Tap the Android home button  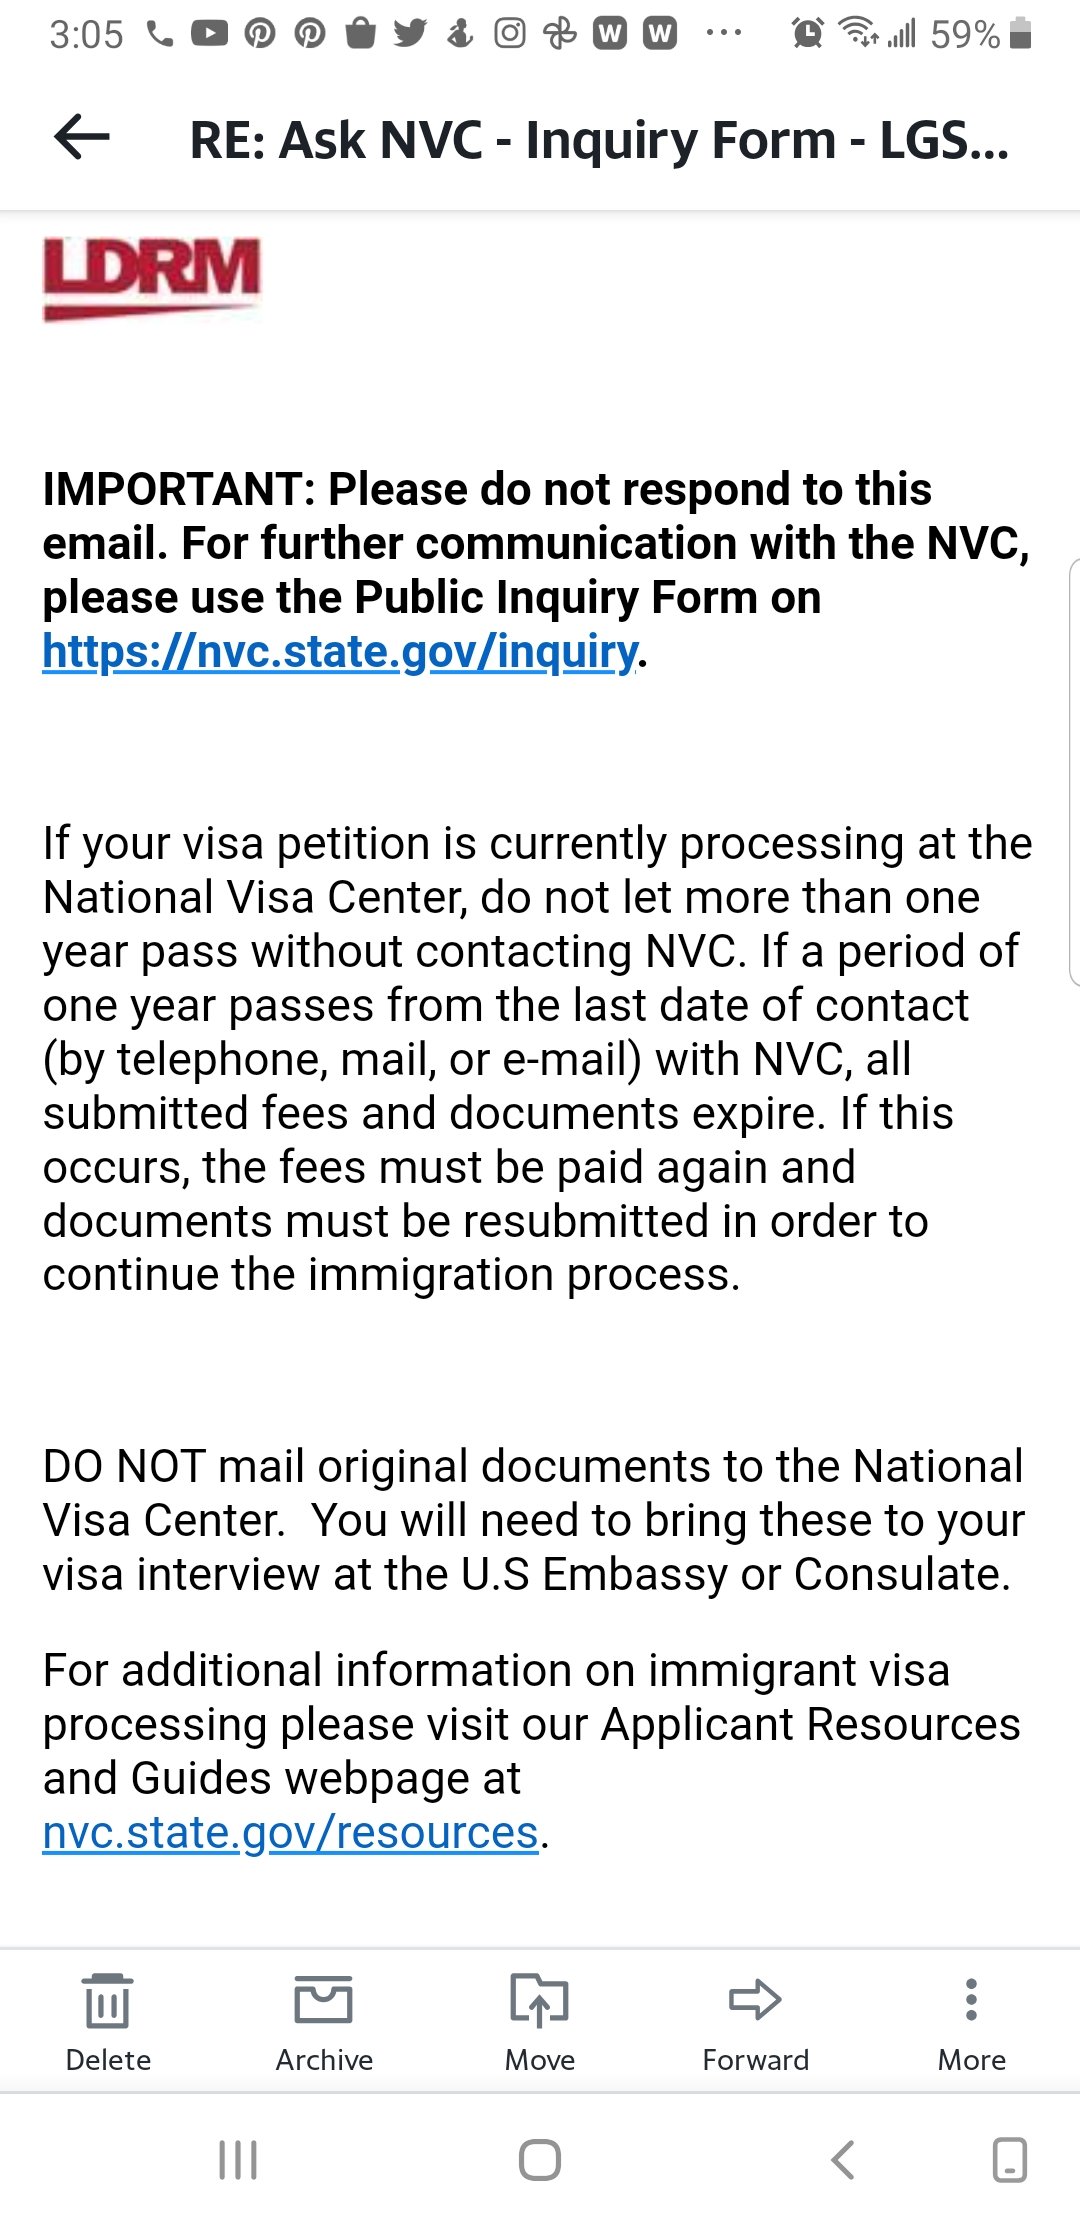(x=540, y=2160)
